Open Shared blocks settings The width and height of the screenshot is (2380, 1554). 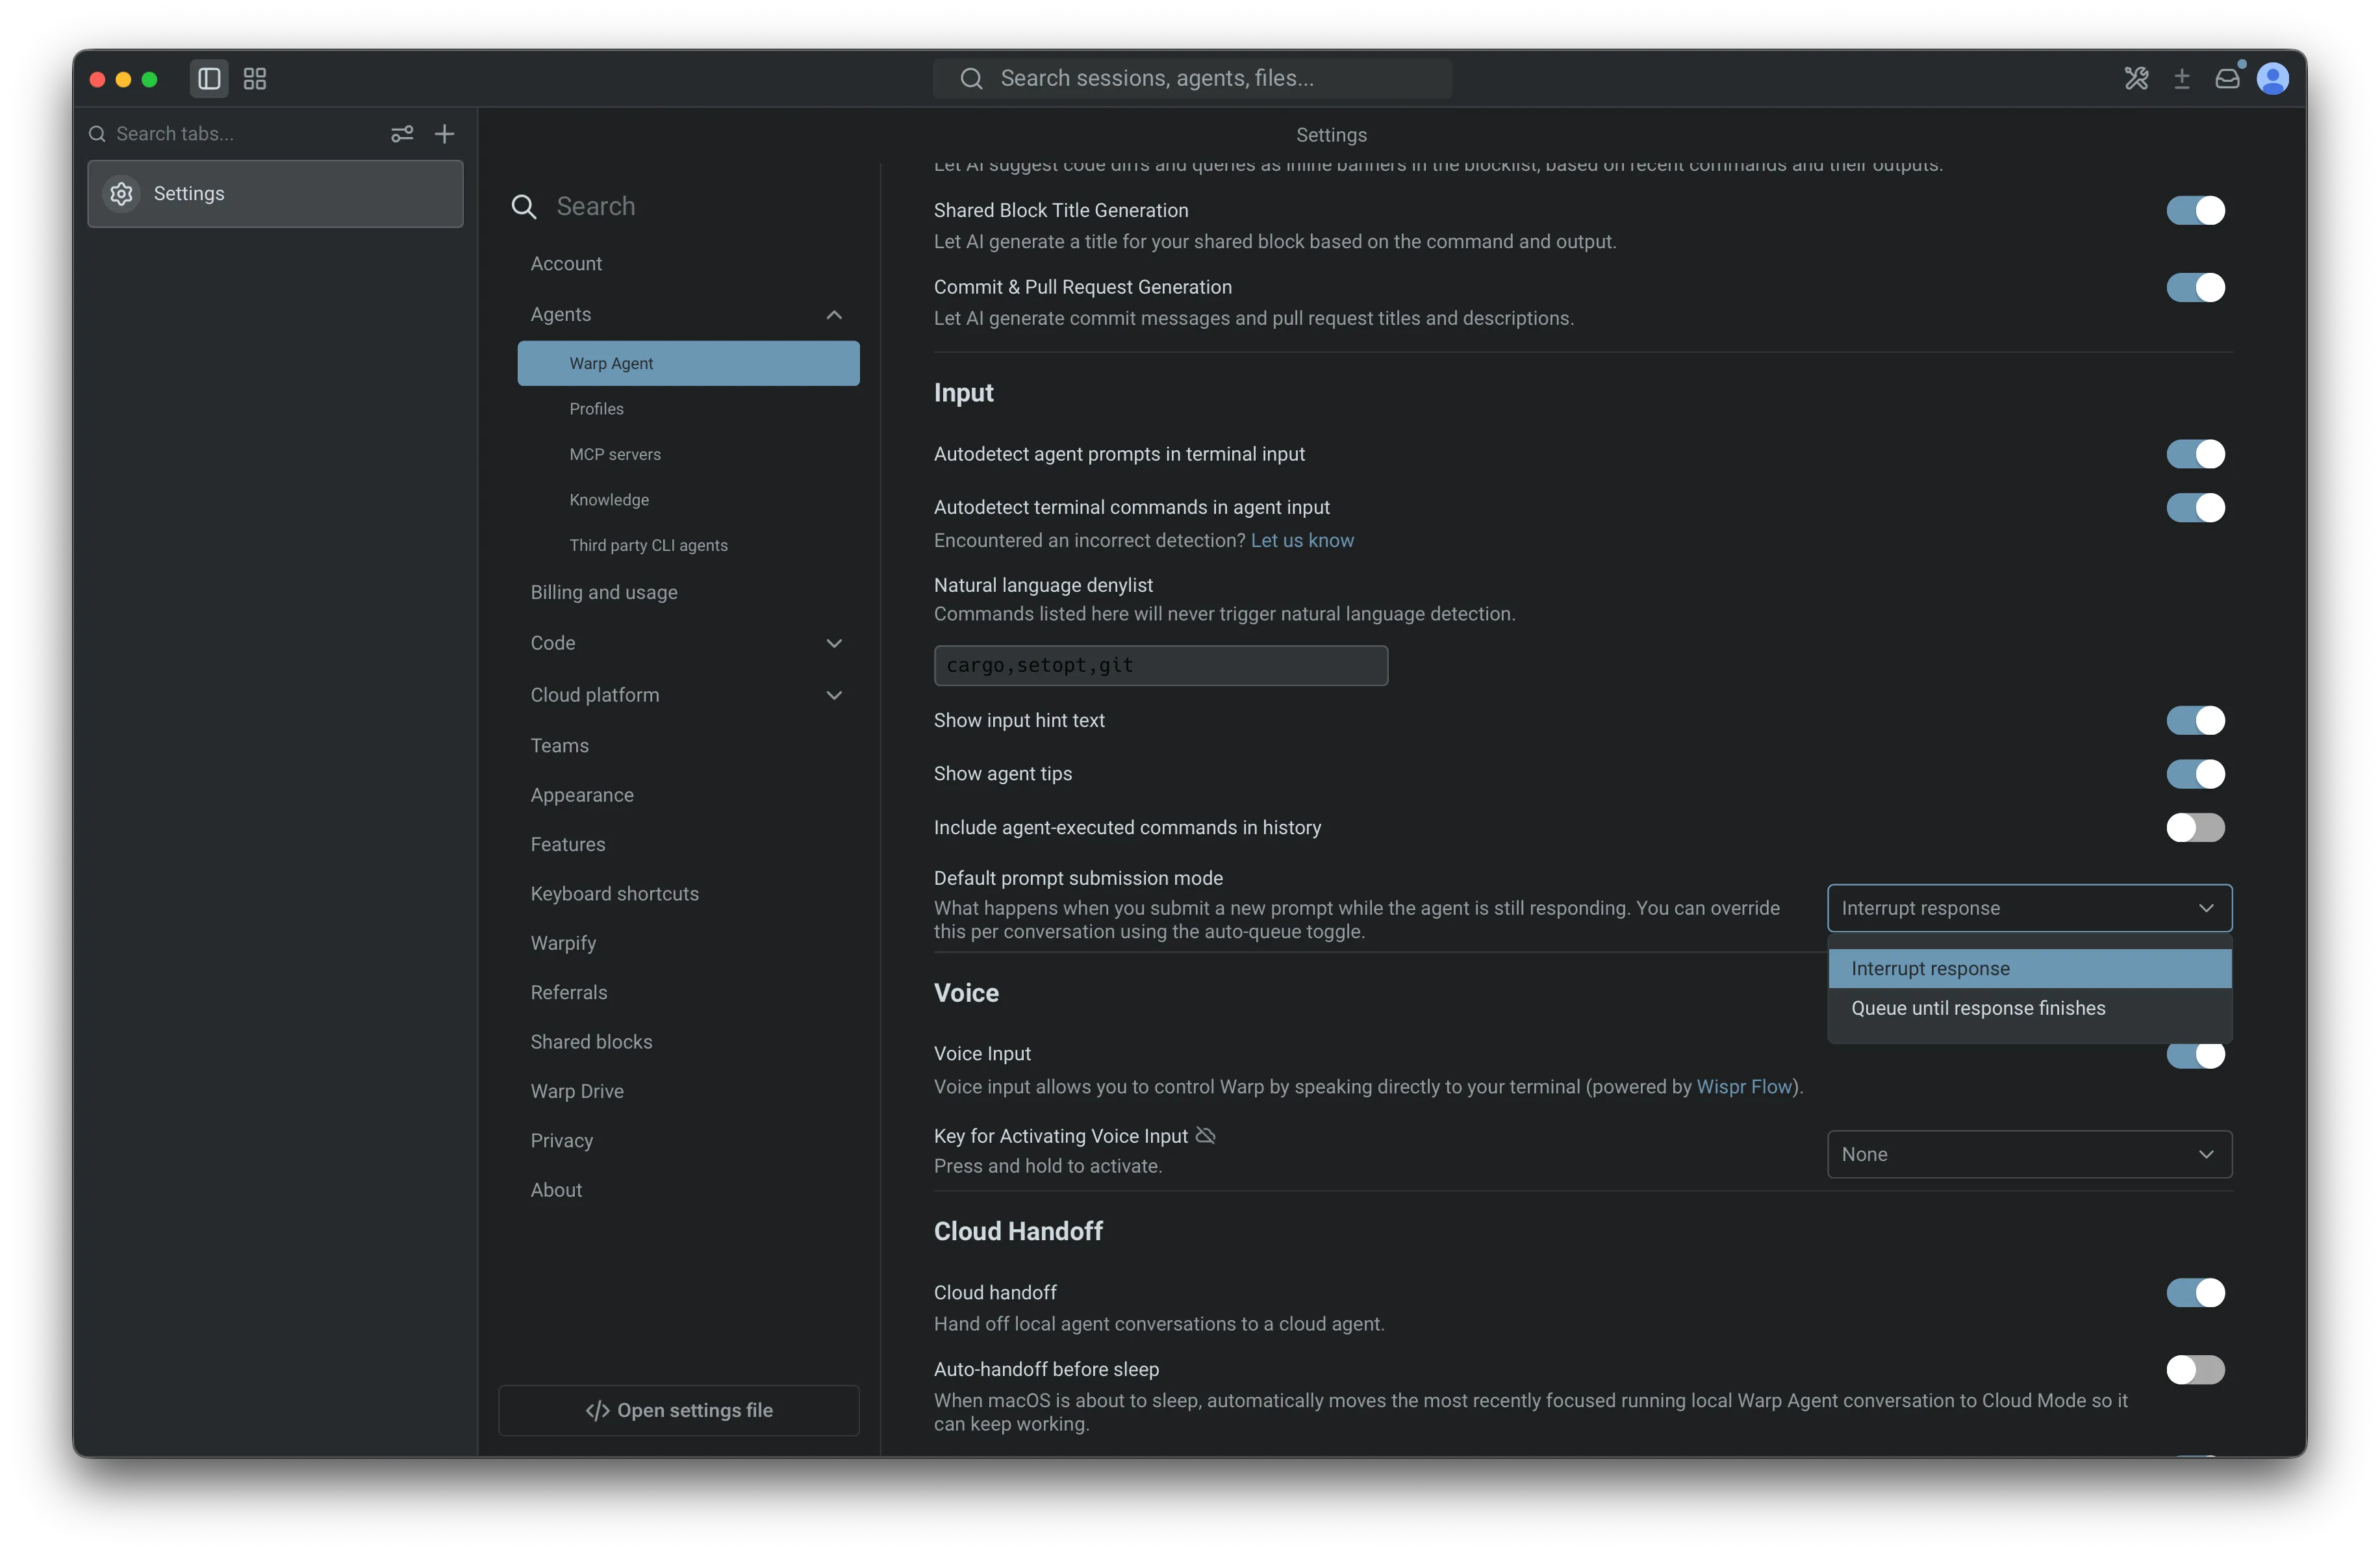[591, 1041]
